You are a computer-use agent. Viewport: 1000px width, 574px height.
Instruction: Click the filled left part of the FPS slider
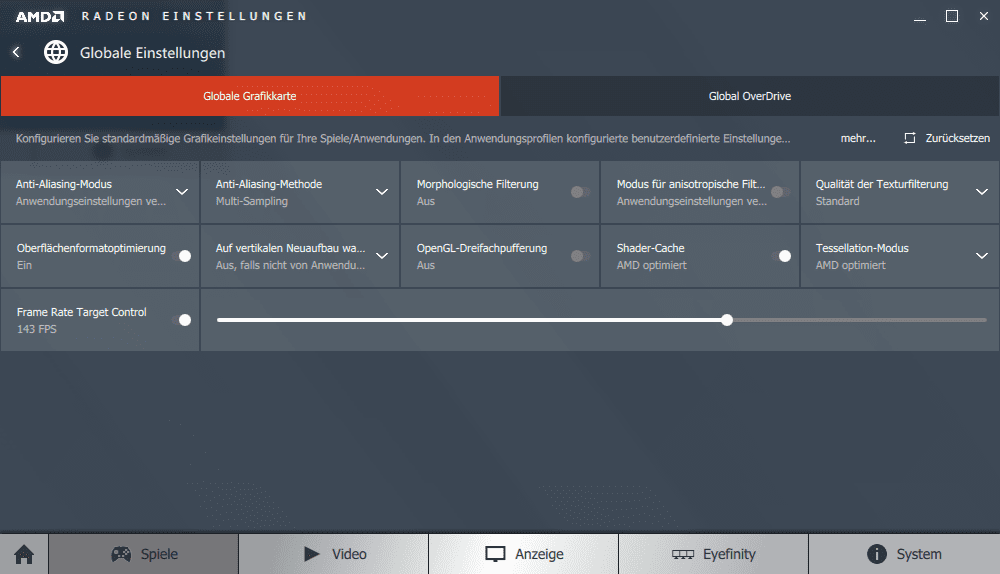[469, 320]
